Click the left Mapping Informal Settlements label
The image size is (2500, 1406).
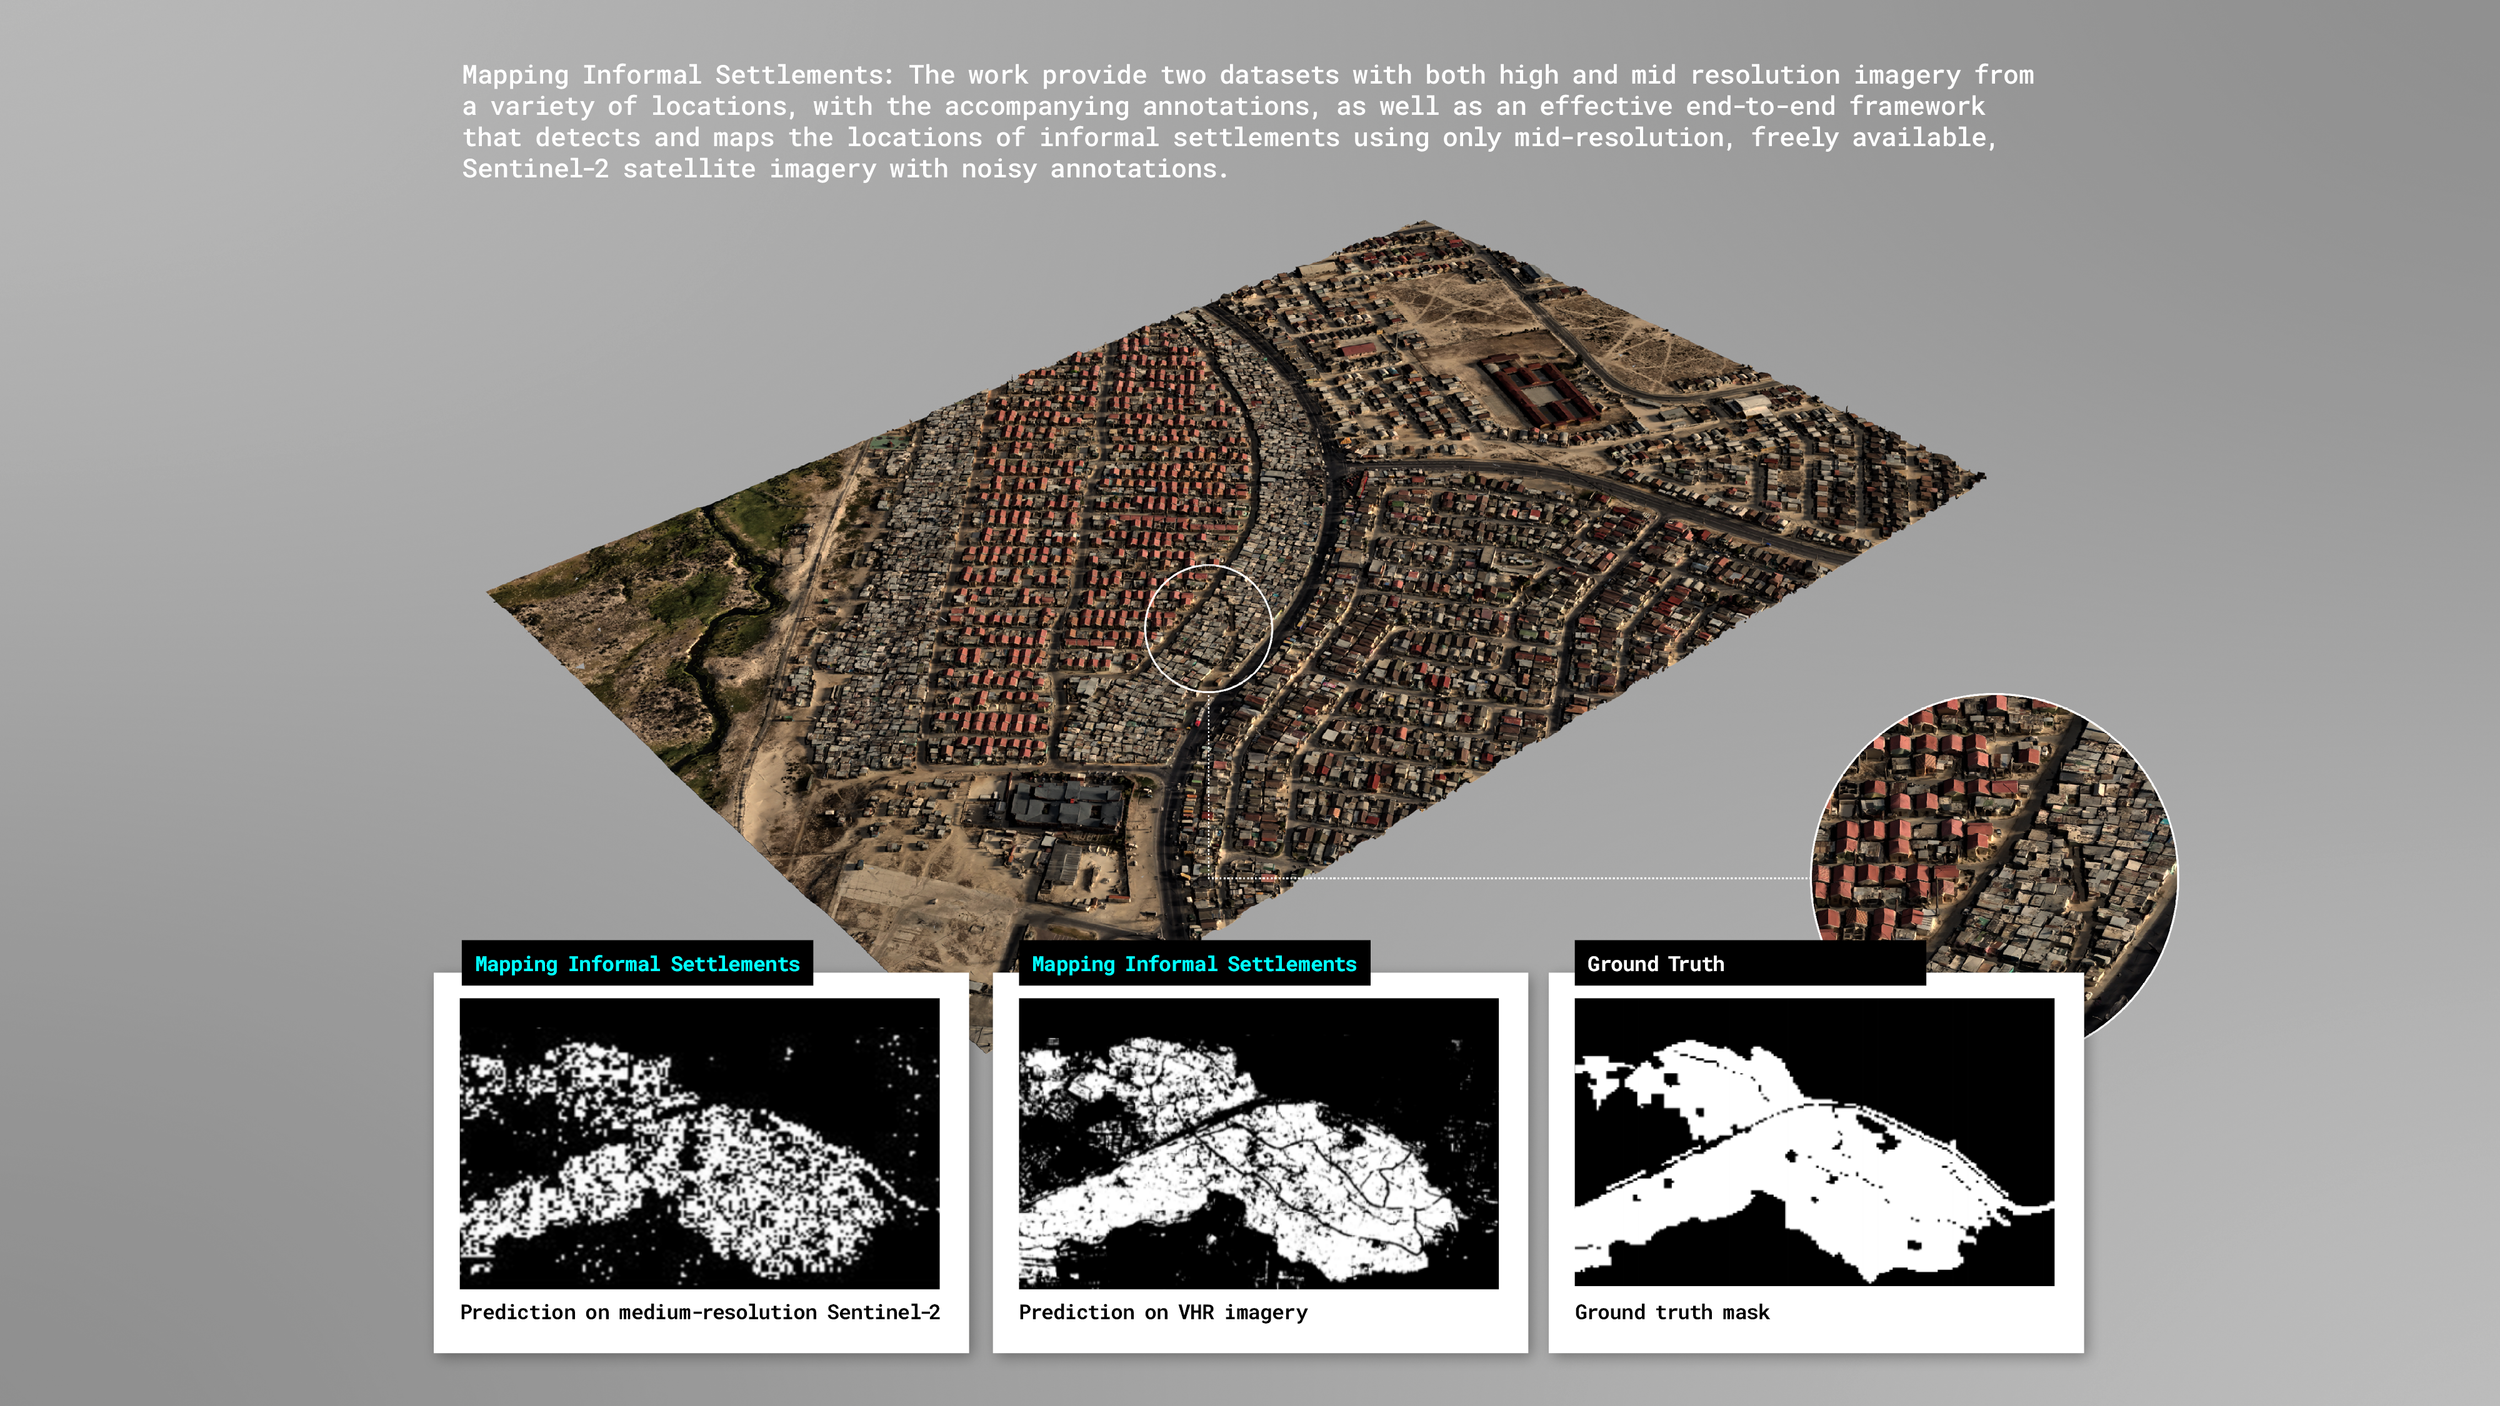[x=637, y=963]
